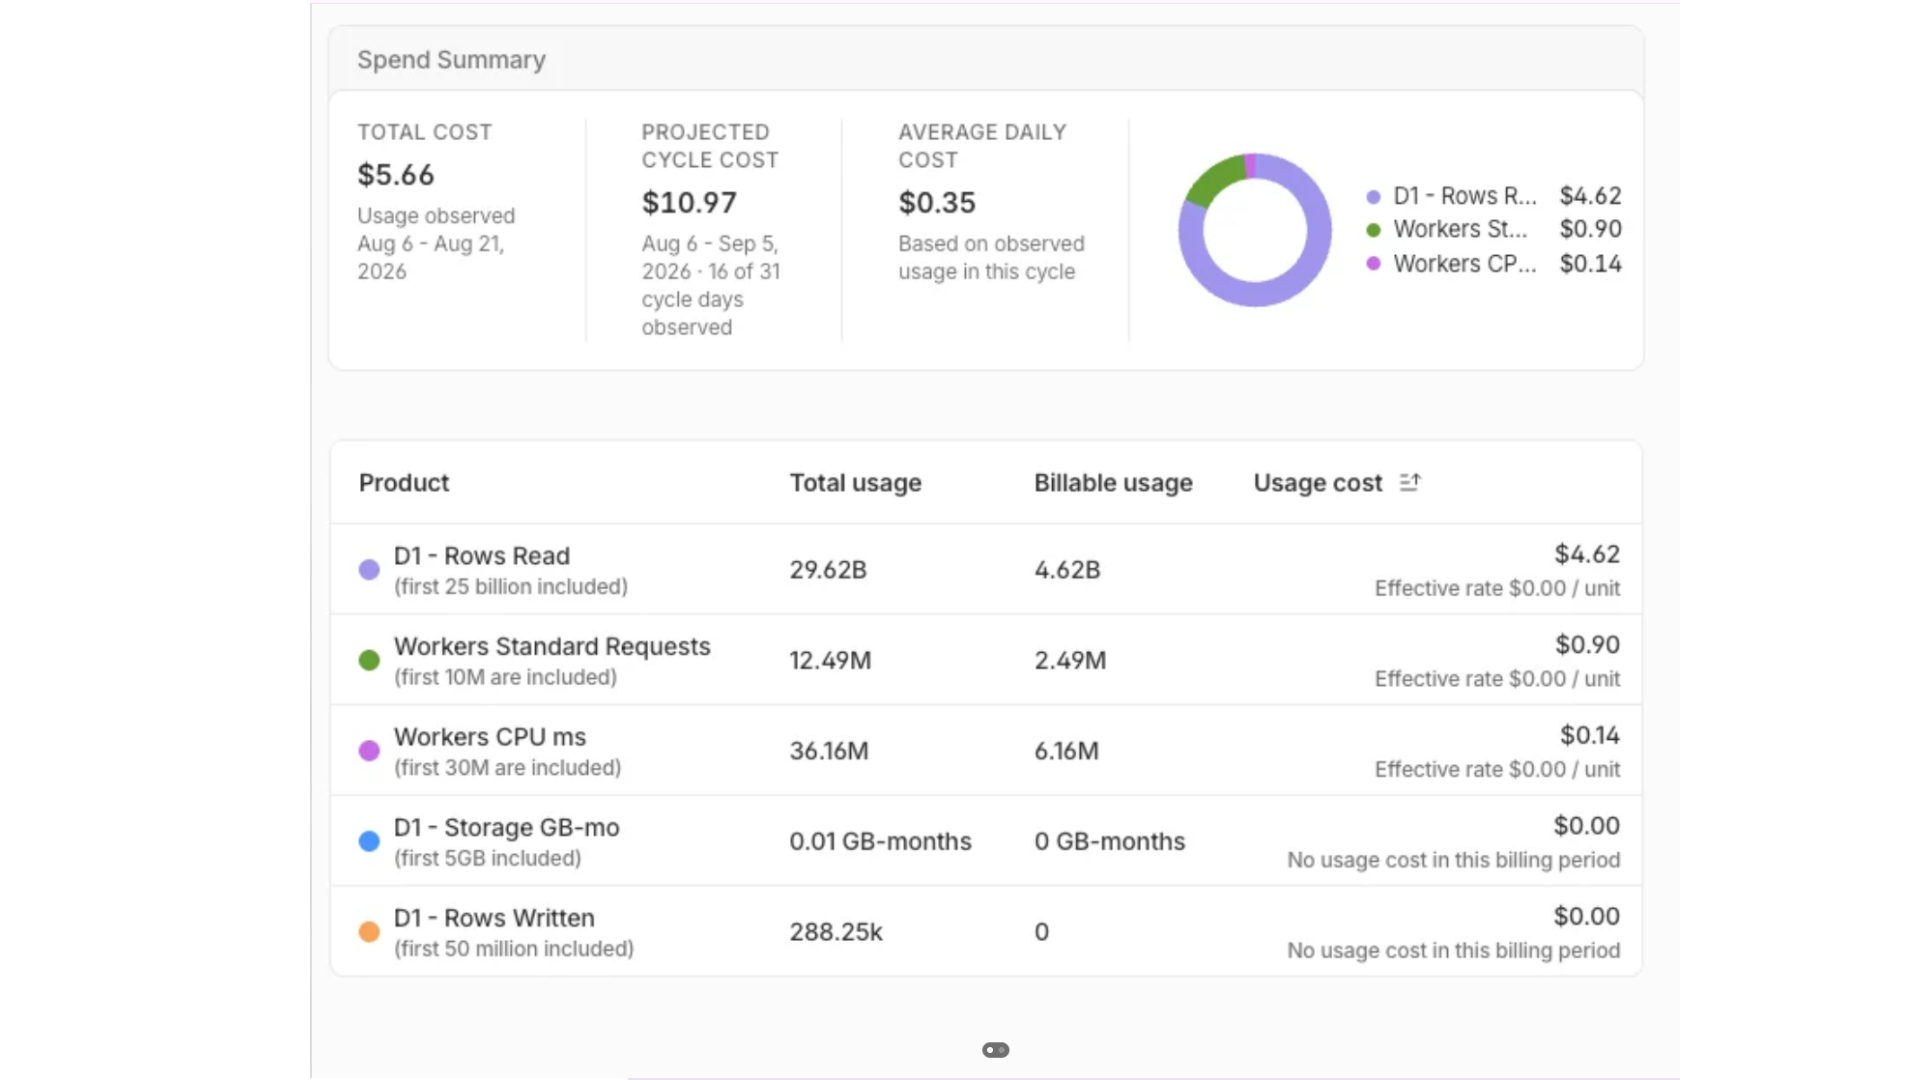Click the "(first 10M are included)" note
This screenshot has height=1080, width=1920.
(505, 678)
